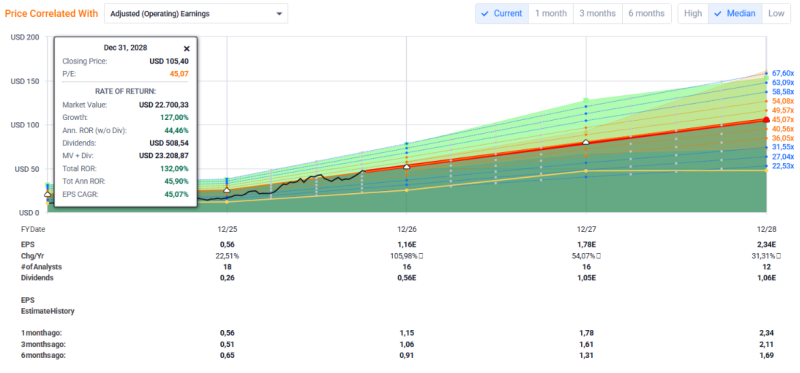Select the High estimate option
This screenshot has height=373, width=800.
[693, 14]
